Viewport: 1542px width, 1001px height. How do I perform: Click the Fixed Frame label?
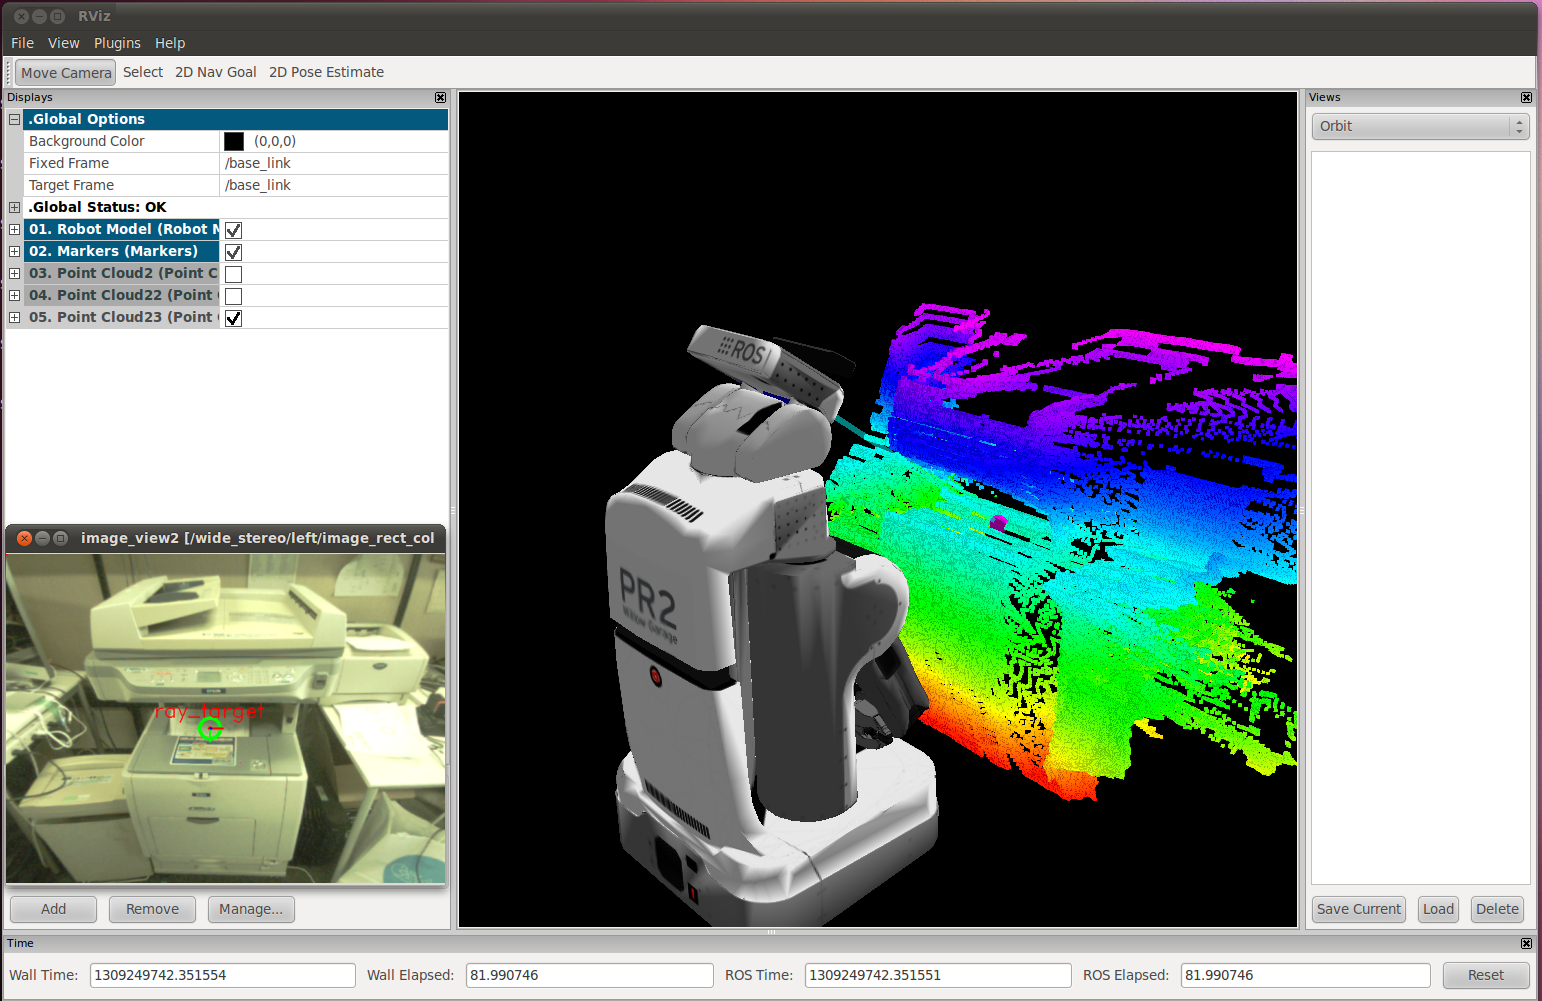69,163
